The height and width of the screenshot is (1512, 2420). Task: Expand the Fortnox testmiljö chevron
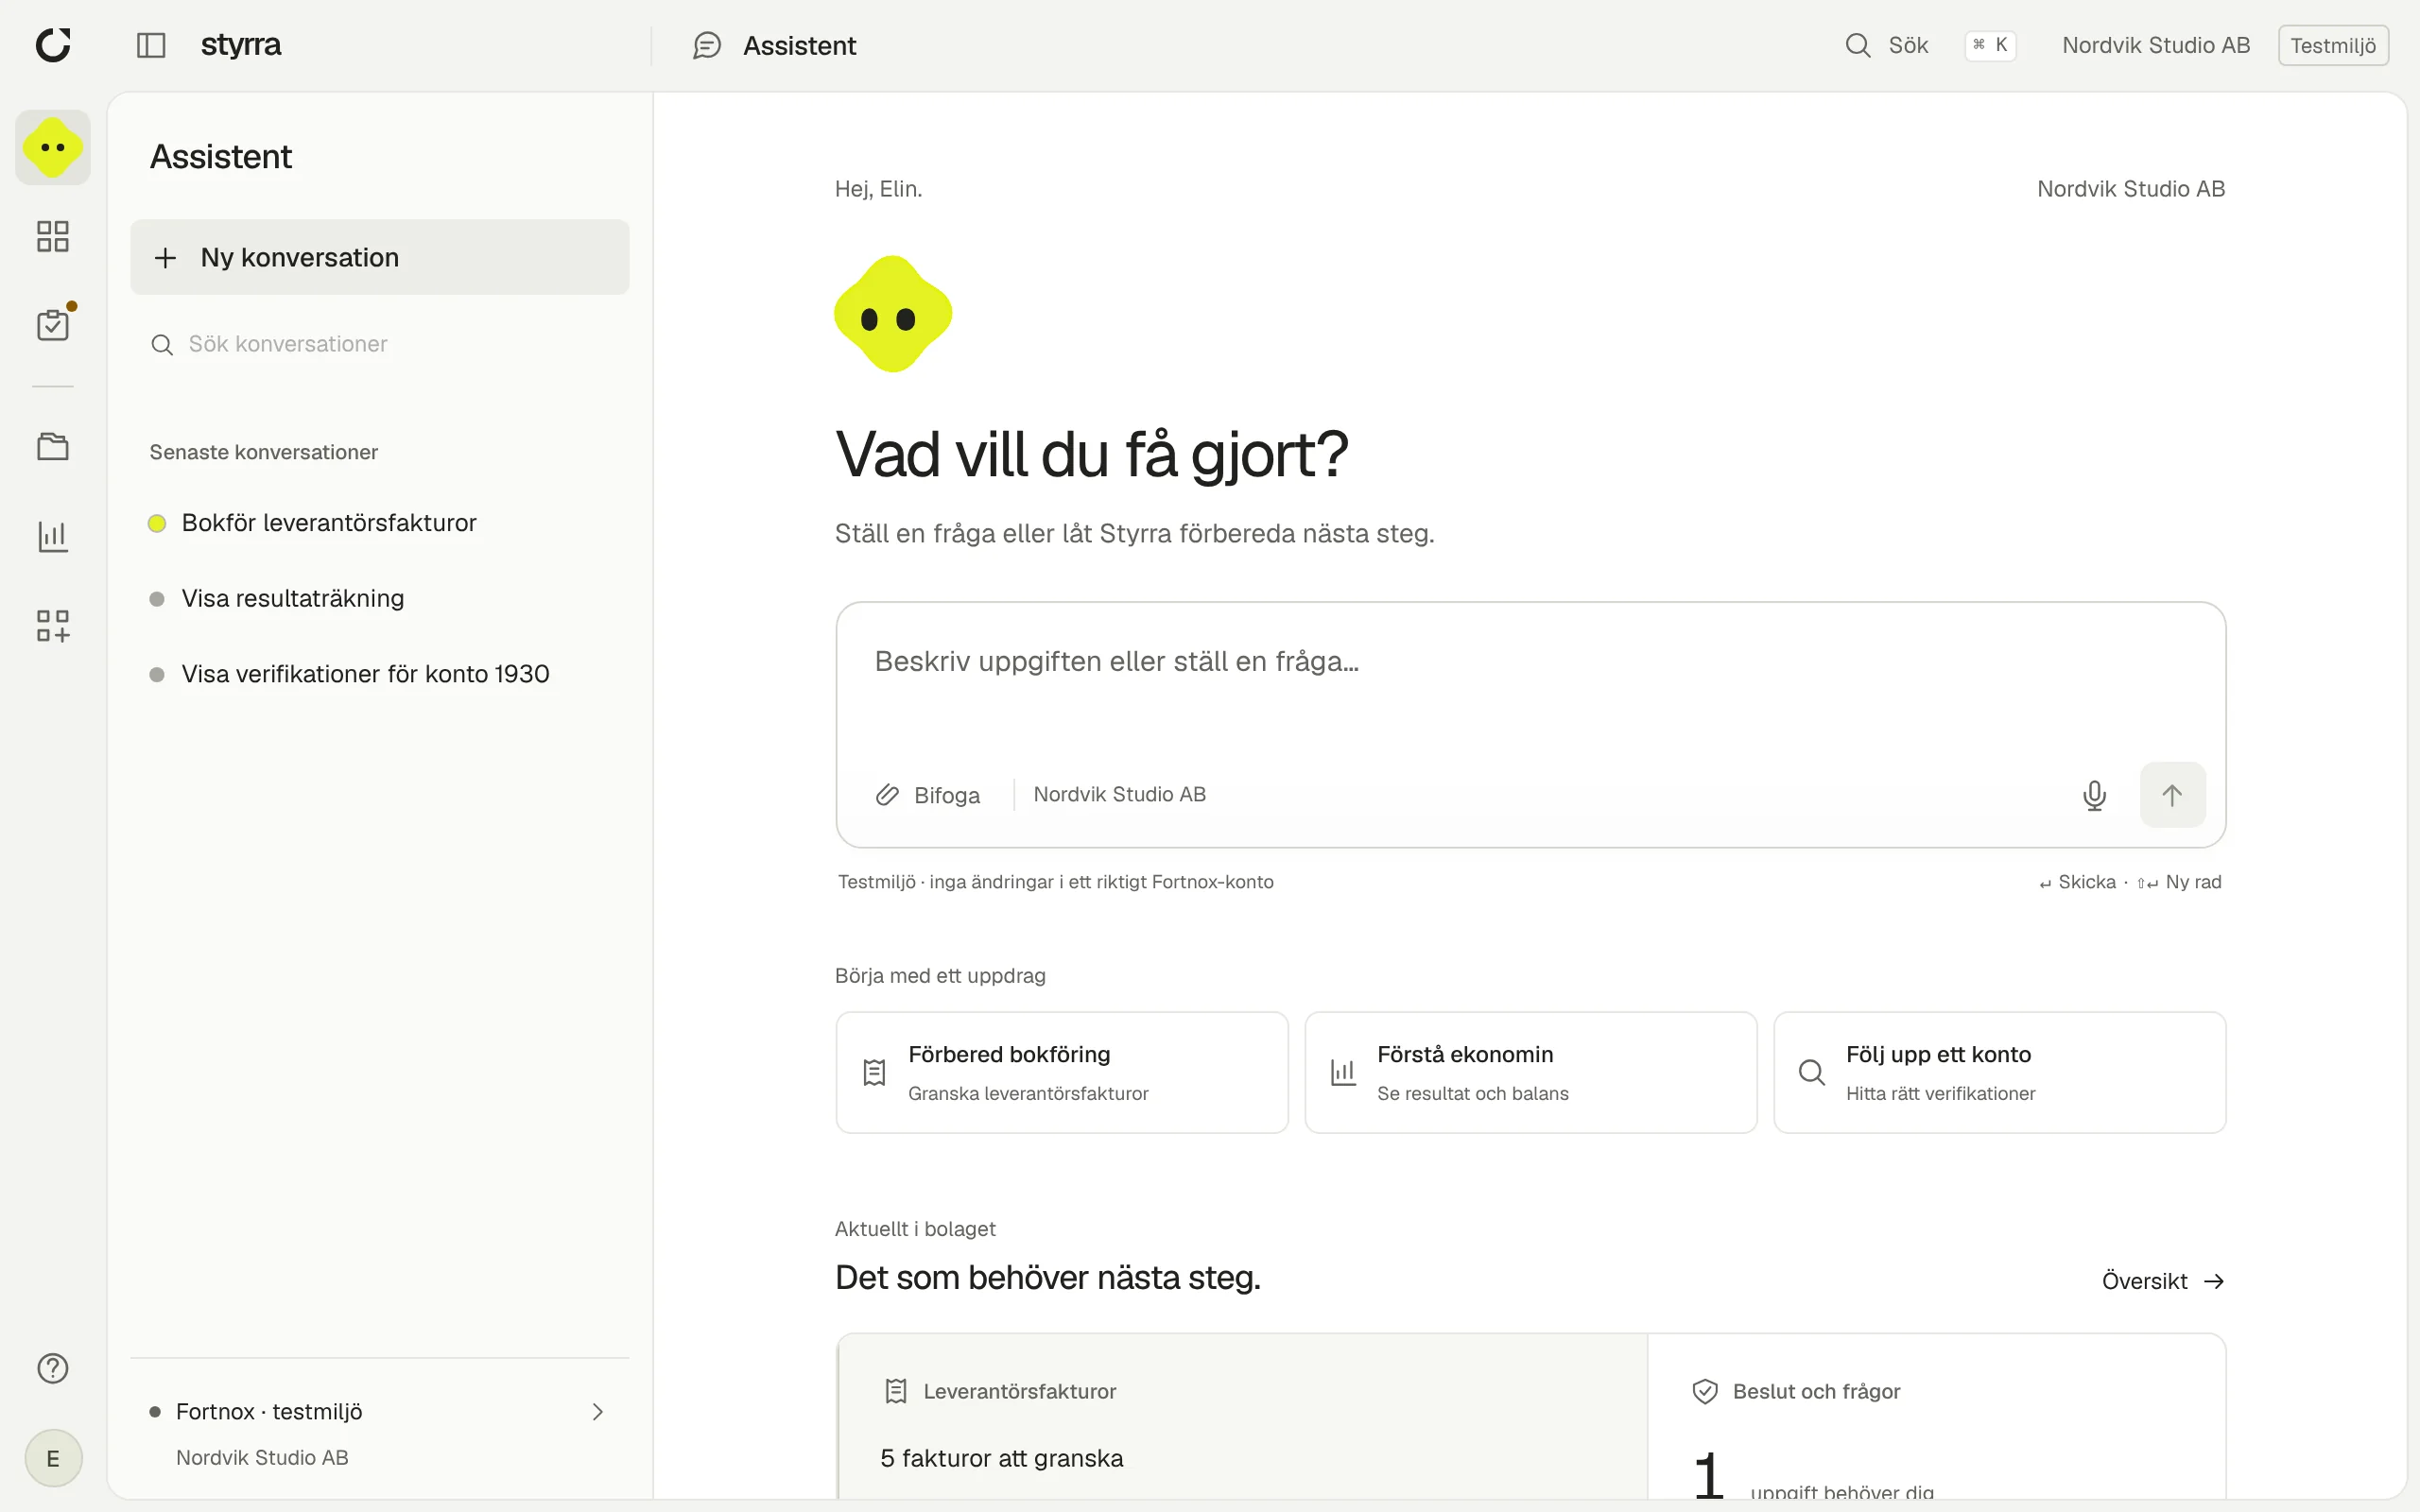tap(597, 1412)
